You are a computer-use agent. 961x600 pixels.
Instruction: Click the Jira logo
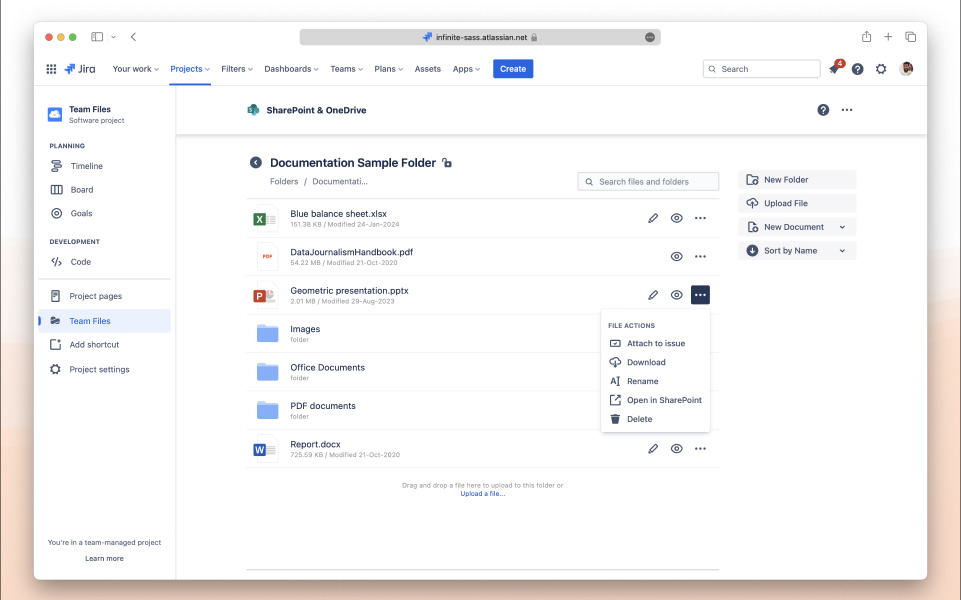click(x=80, y=69)
